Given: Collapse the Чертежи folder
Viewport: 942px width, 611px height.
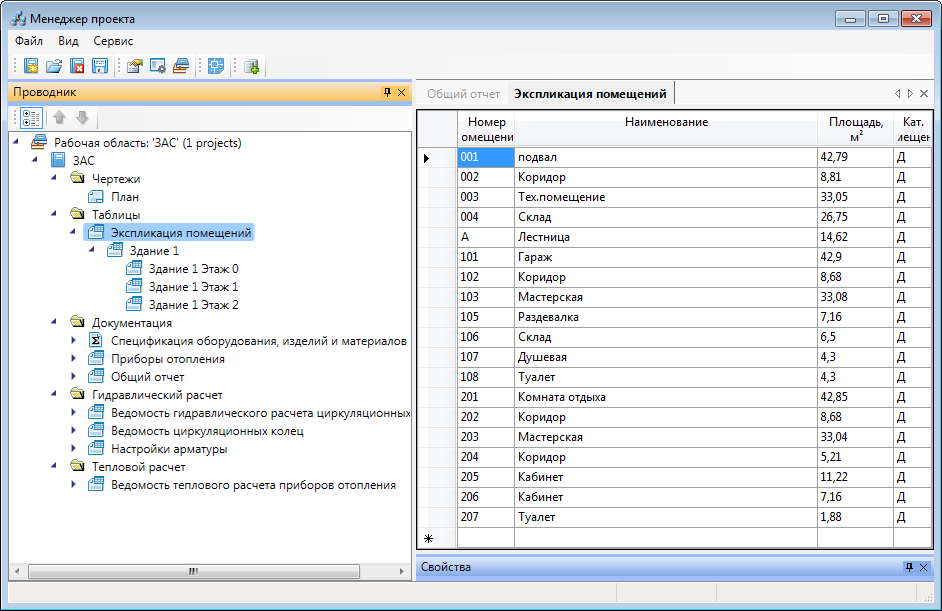Looking at the screenshot, I should tap(54, 178).
